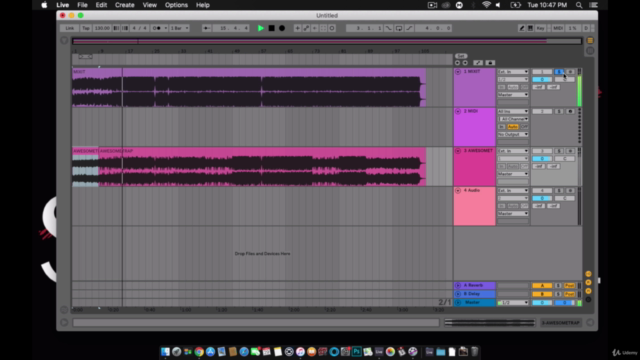The width and height of the screenshot is (640, 360).
Task: Click track 3 AWESOMET volume slider
Action: [x=542, y=158]
